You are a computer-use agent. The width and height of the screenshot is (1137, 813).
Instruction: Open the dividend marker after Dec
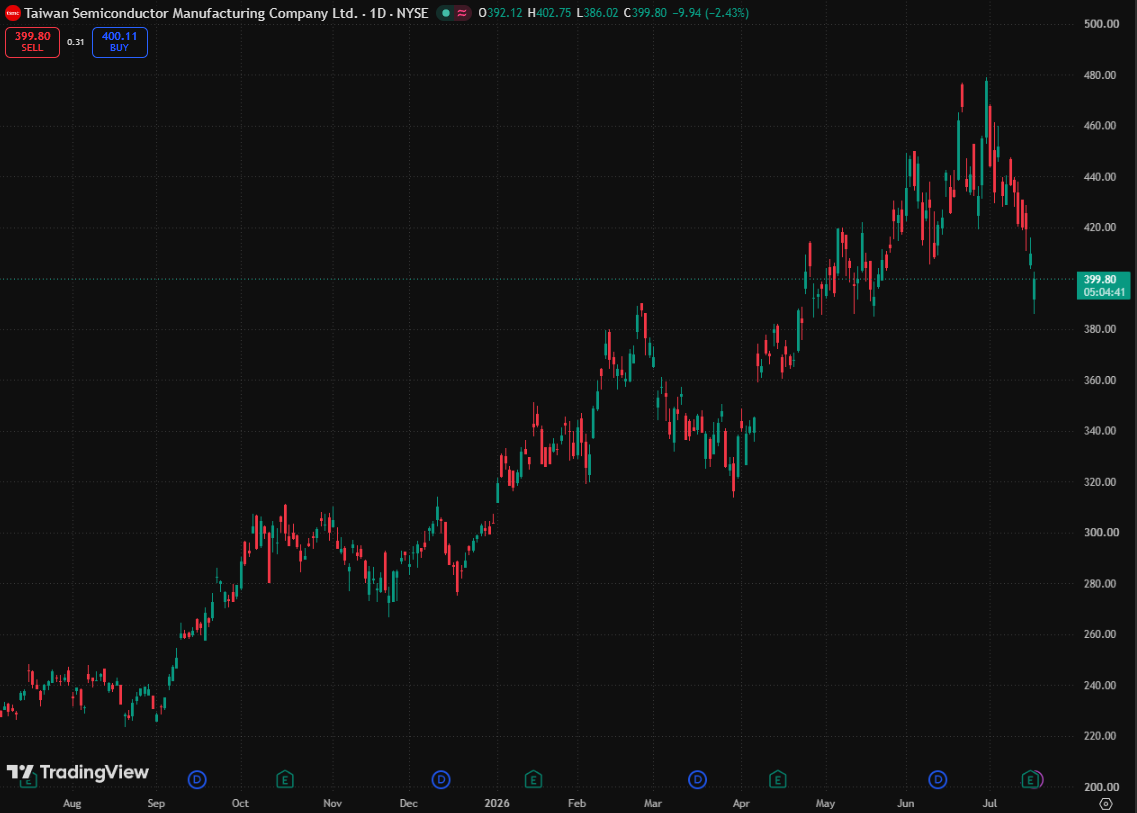pyautogui.click(x=441, y=780)
